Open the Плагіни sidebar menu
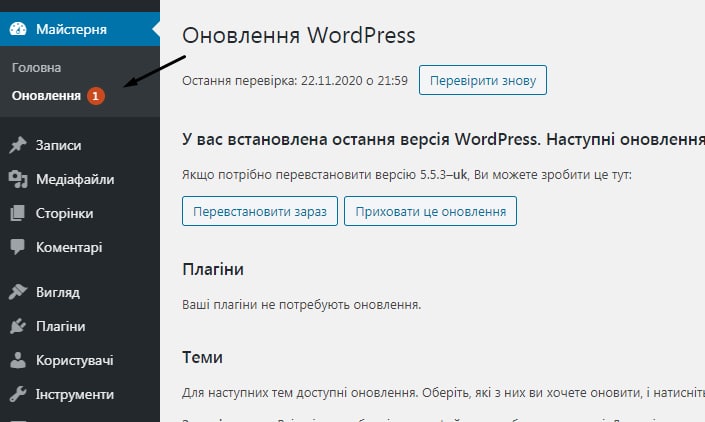Screen dimensions: 705x422 coord(80,326)
